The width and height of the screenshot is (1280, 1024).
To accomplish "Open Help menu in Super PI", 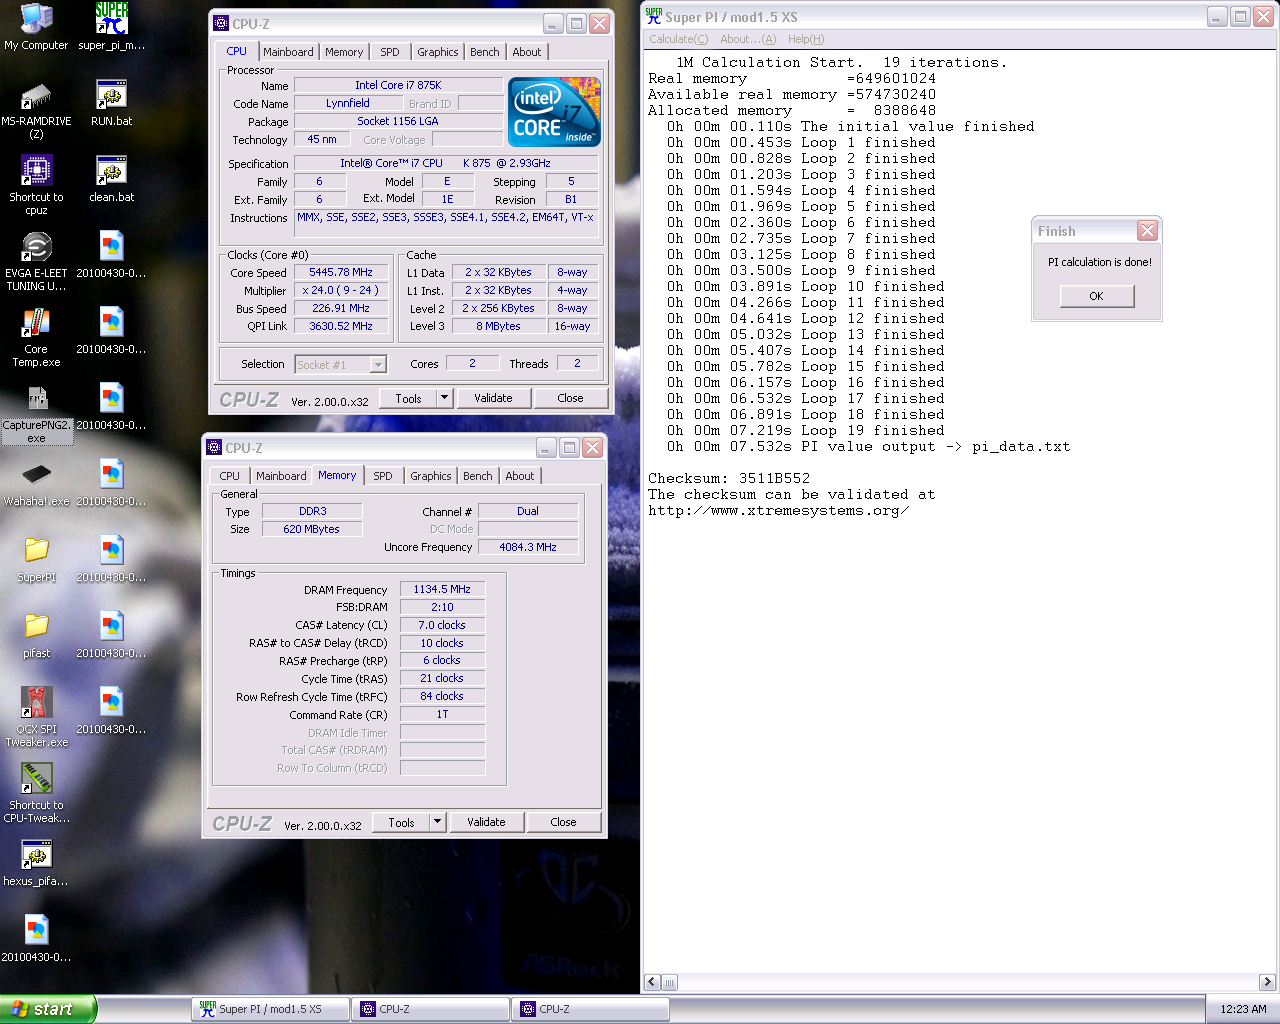I will (x=806, y=39).
